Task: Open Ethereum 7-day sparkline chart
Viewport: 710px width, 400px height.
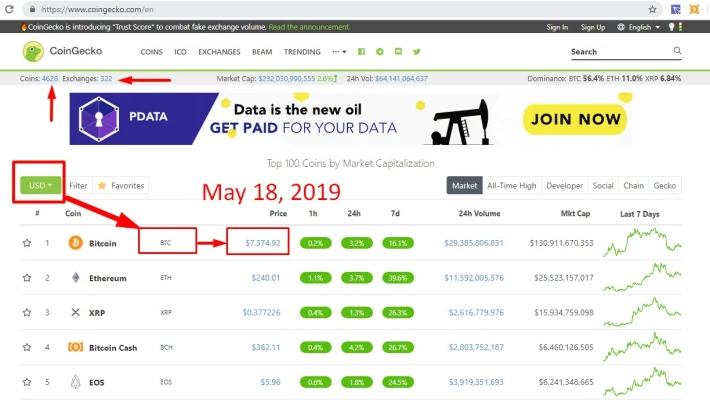Action: point(642,277)
